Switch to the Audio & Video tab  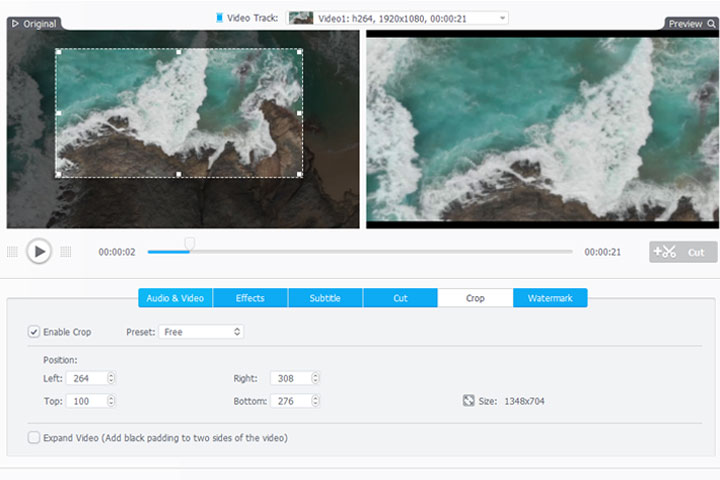point(175,298)
